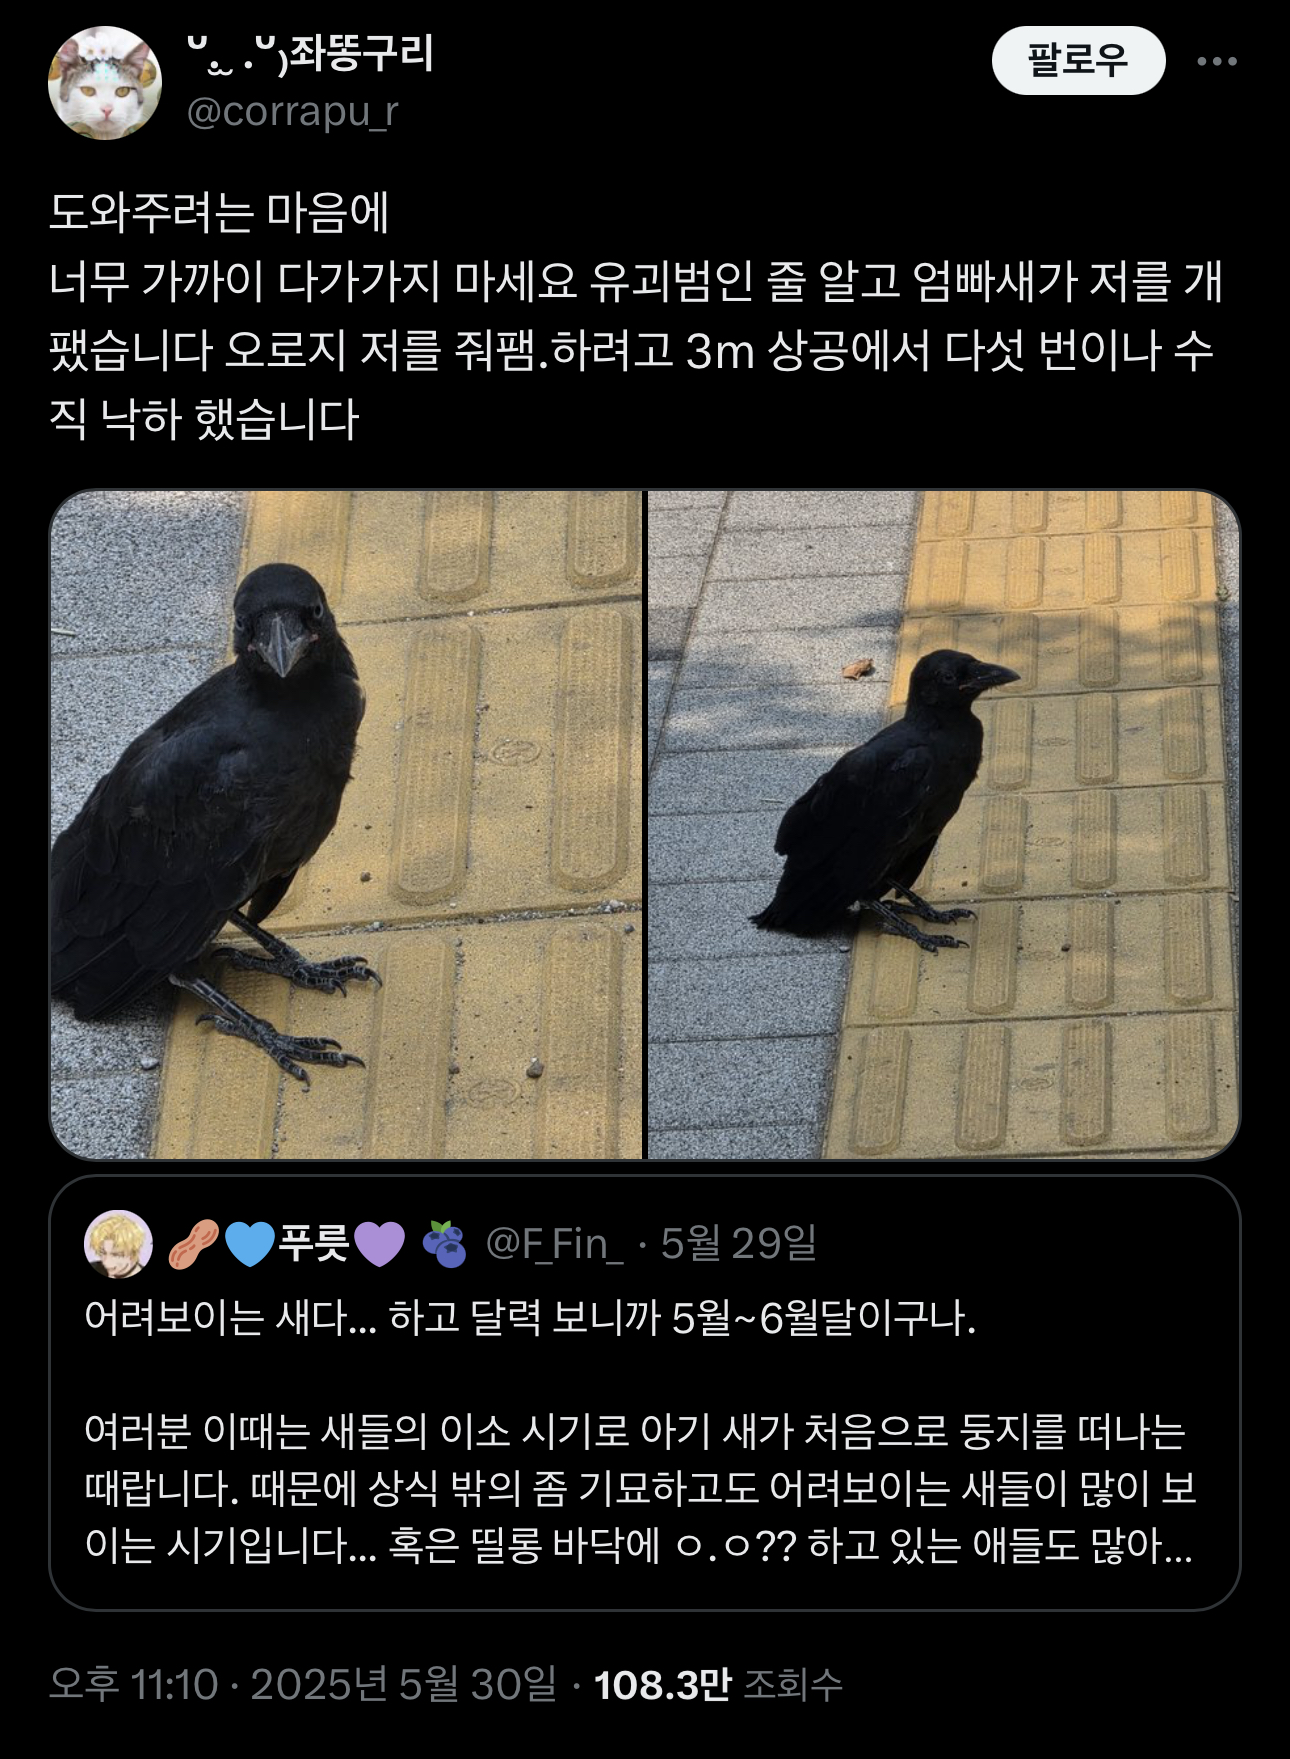The height and width of the screenshot is (1759, 1290).
Task: Follow the account with the 팔로우 button
Action: click(1078, 61)
